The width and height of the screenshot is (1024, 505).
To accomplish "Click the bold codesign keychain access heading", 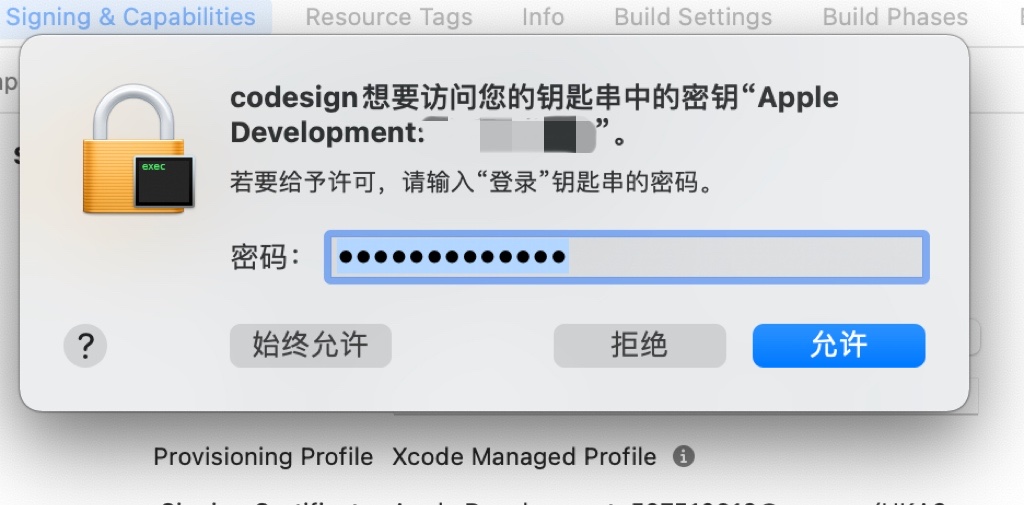I will coord(534,115).
